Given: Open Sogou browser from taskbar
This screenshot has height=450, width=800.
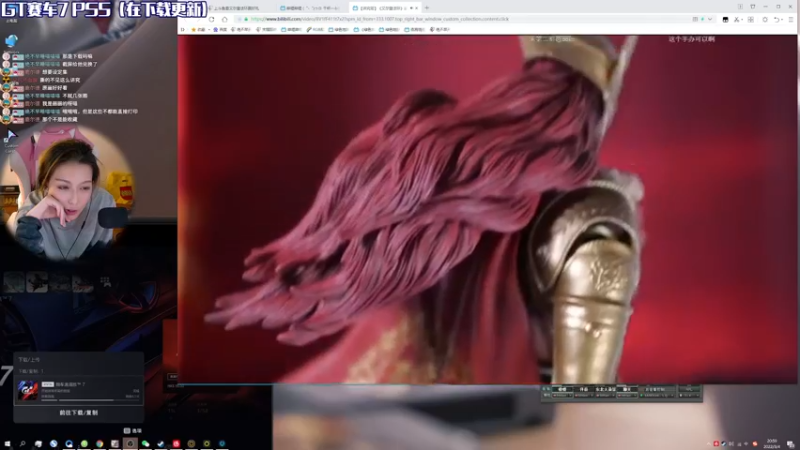Looking at the screenshot, I should 54,444.
